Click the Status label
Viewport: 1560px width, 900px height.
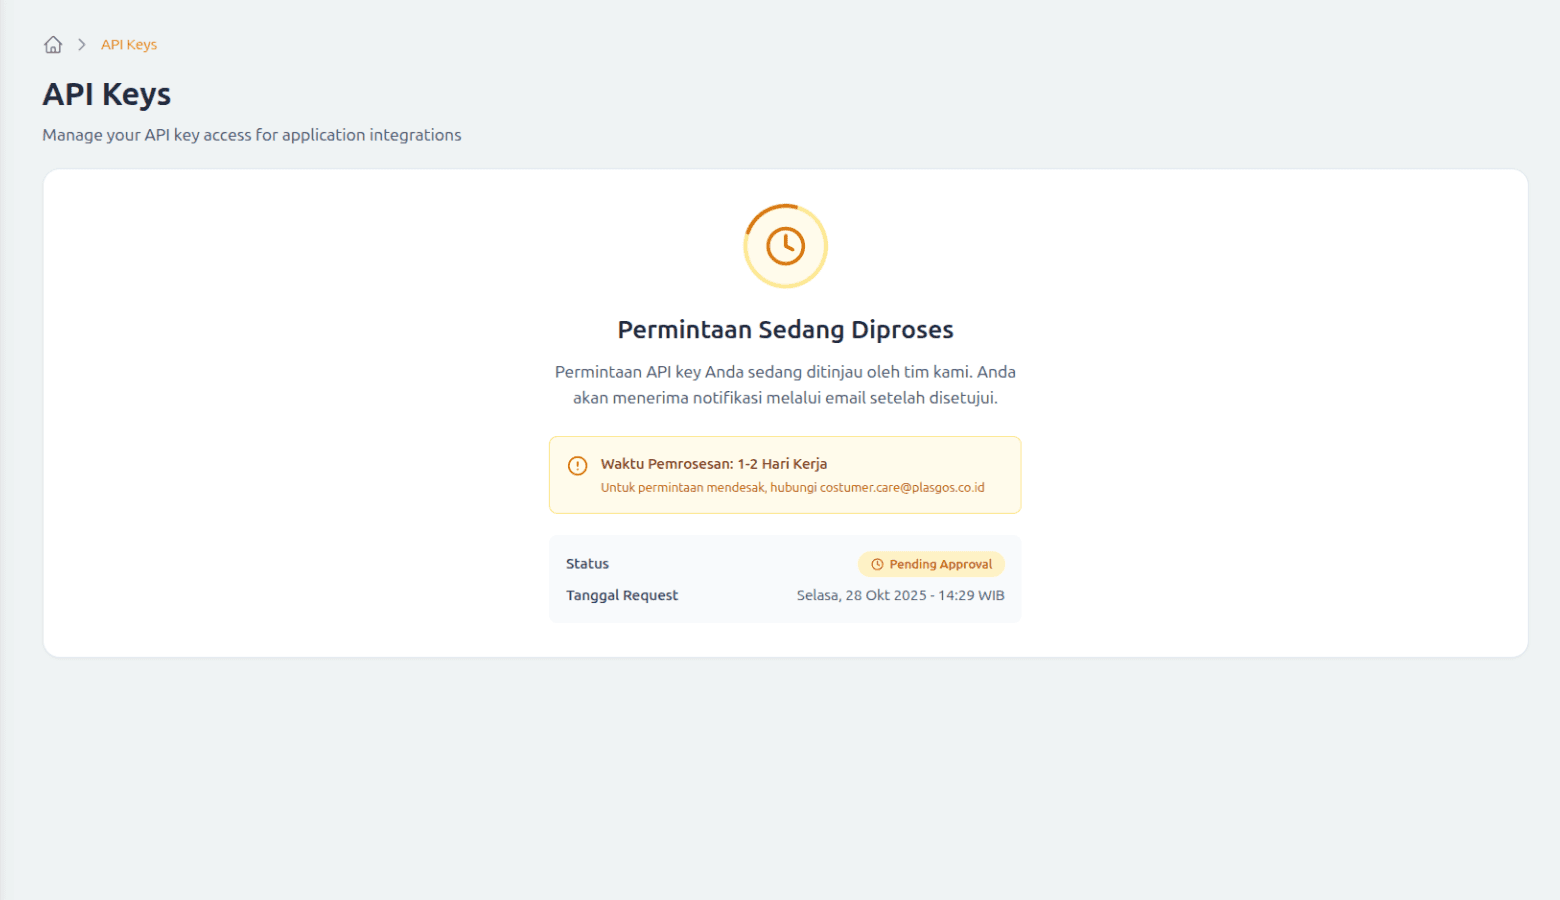coord(587,564)
